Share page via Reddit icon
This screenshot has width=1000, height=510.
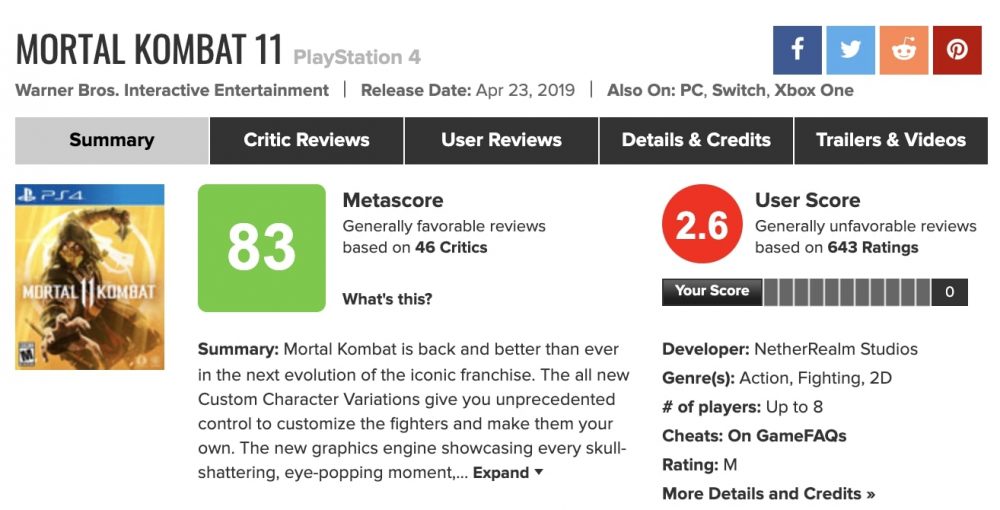point(904,50)
